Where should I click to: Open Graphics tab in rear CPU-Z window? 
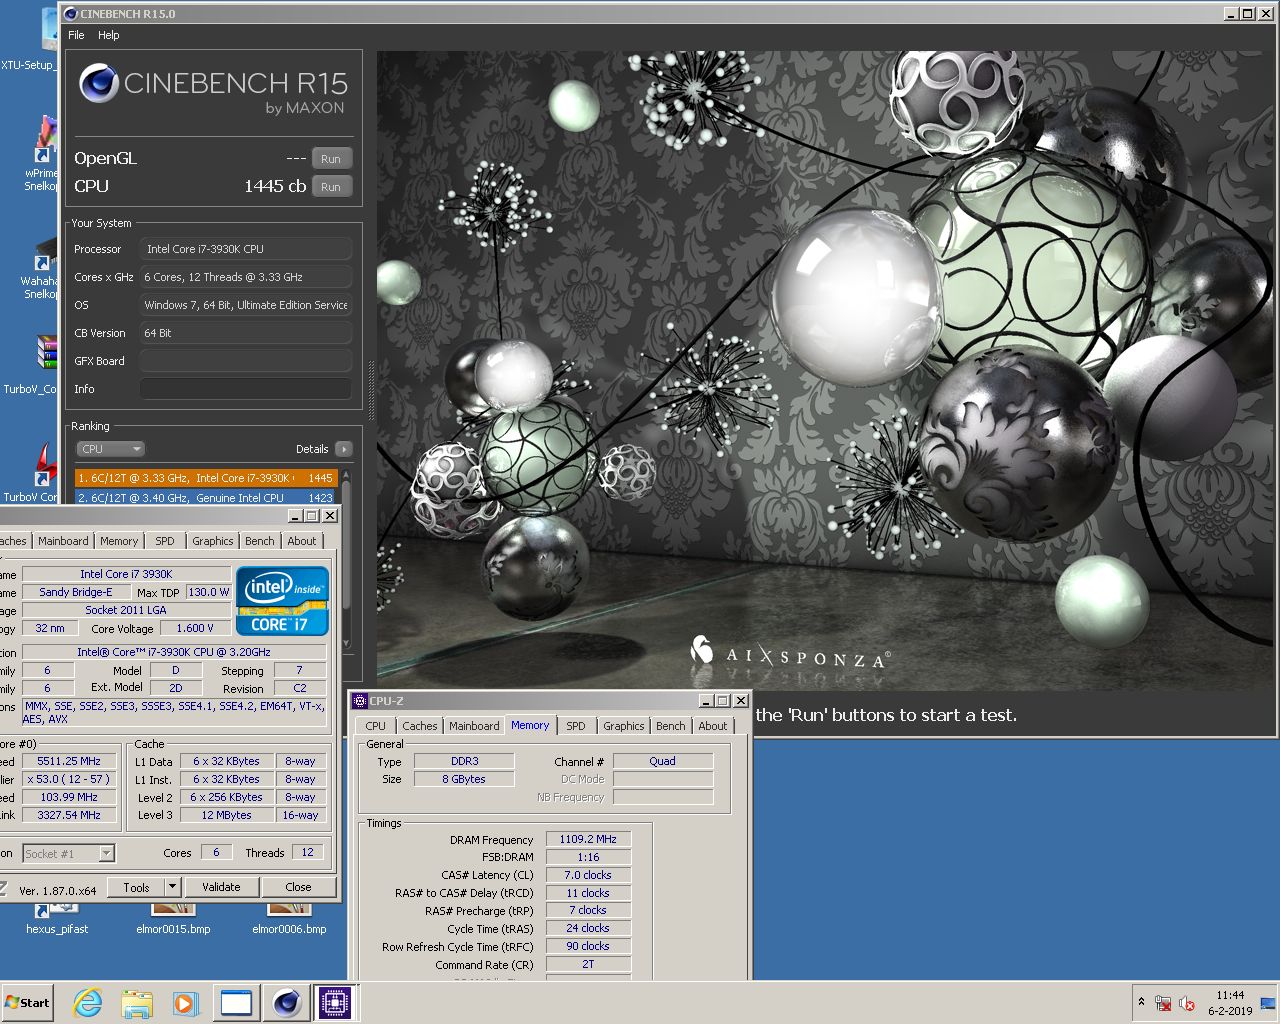[213, 541]
